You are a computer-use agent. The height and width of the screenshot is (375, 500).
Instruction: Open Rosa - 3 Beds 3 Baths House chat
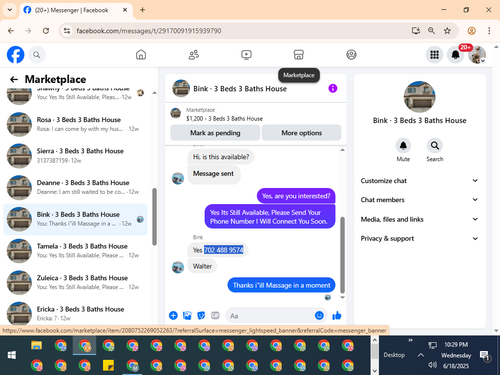pos(76,124)
